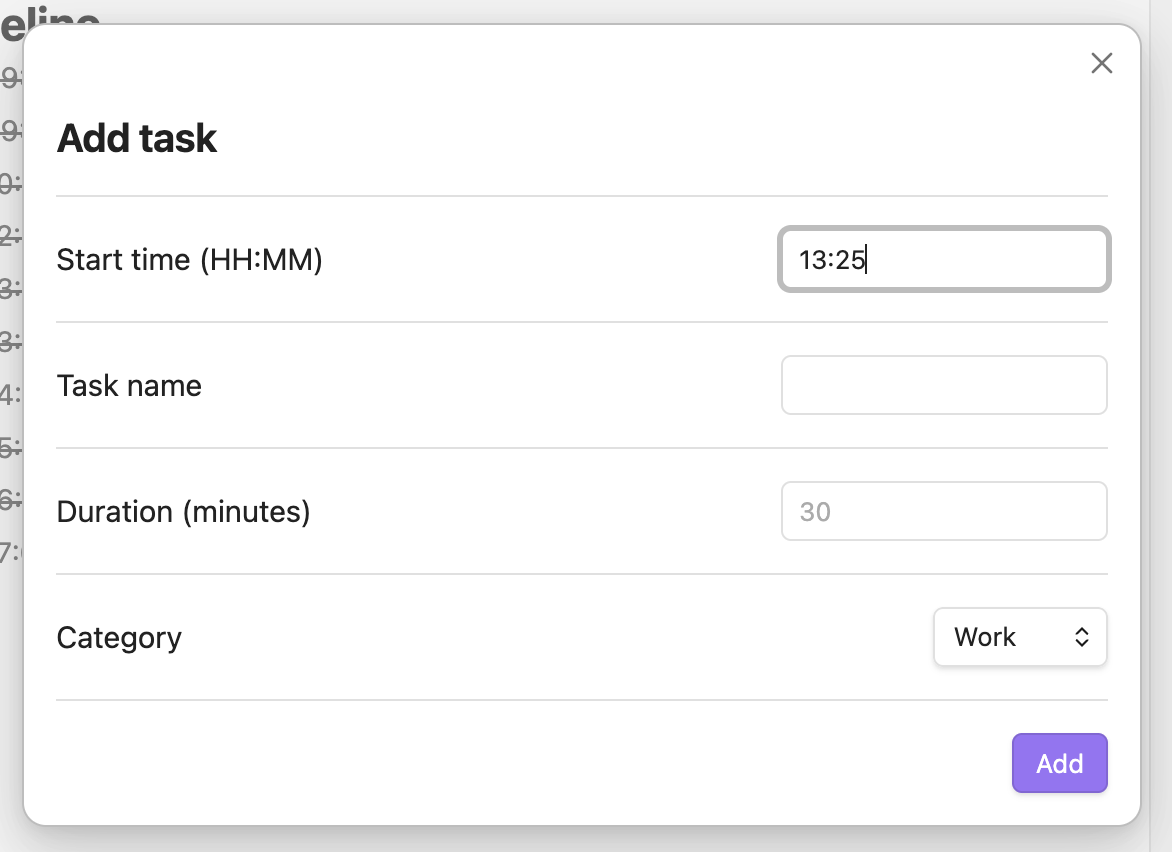Click the Start time (HH:MM) label
This screenshot has height=852, width=1172.
click(190, 260)
